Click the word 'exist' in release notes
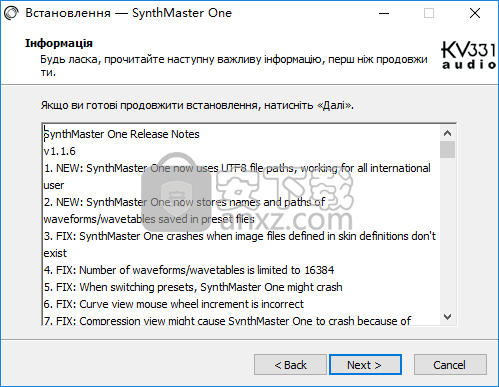This screenshot has height=387, width=499. pos(55,253)
